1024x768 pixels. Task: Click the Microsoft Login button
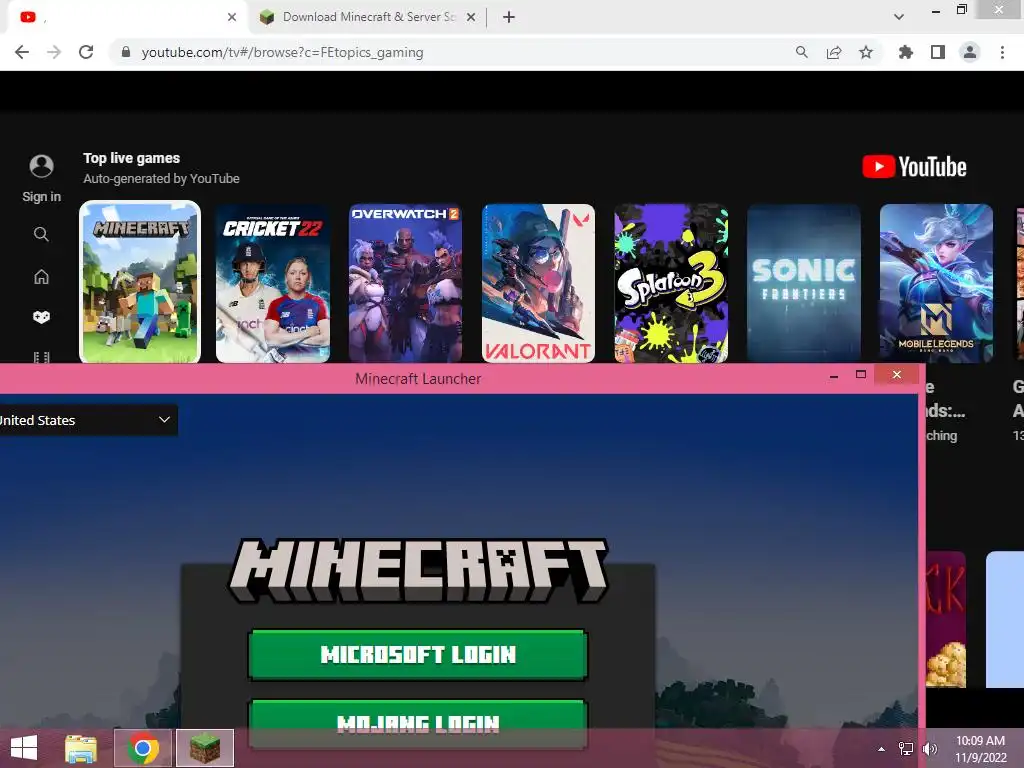418,654
